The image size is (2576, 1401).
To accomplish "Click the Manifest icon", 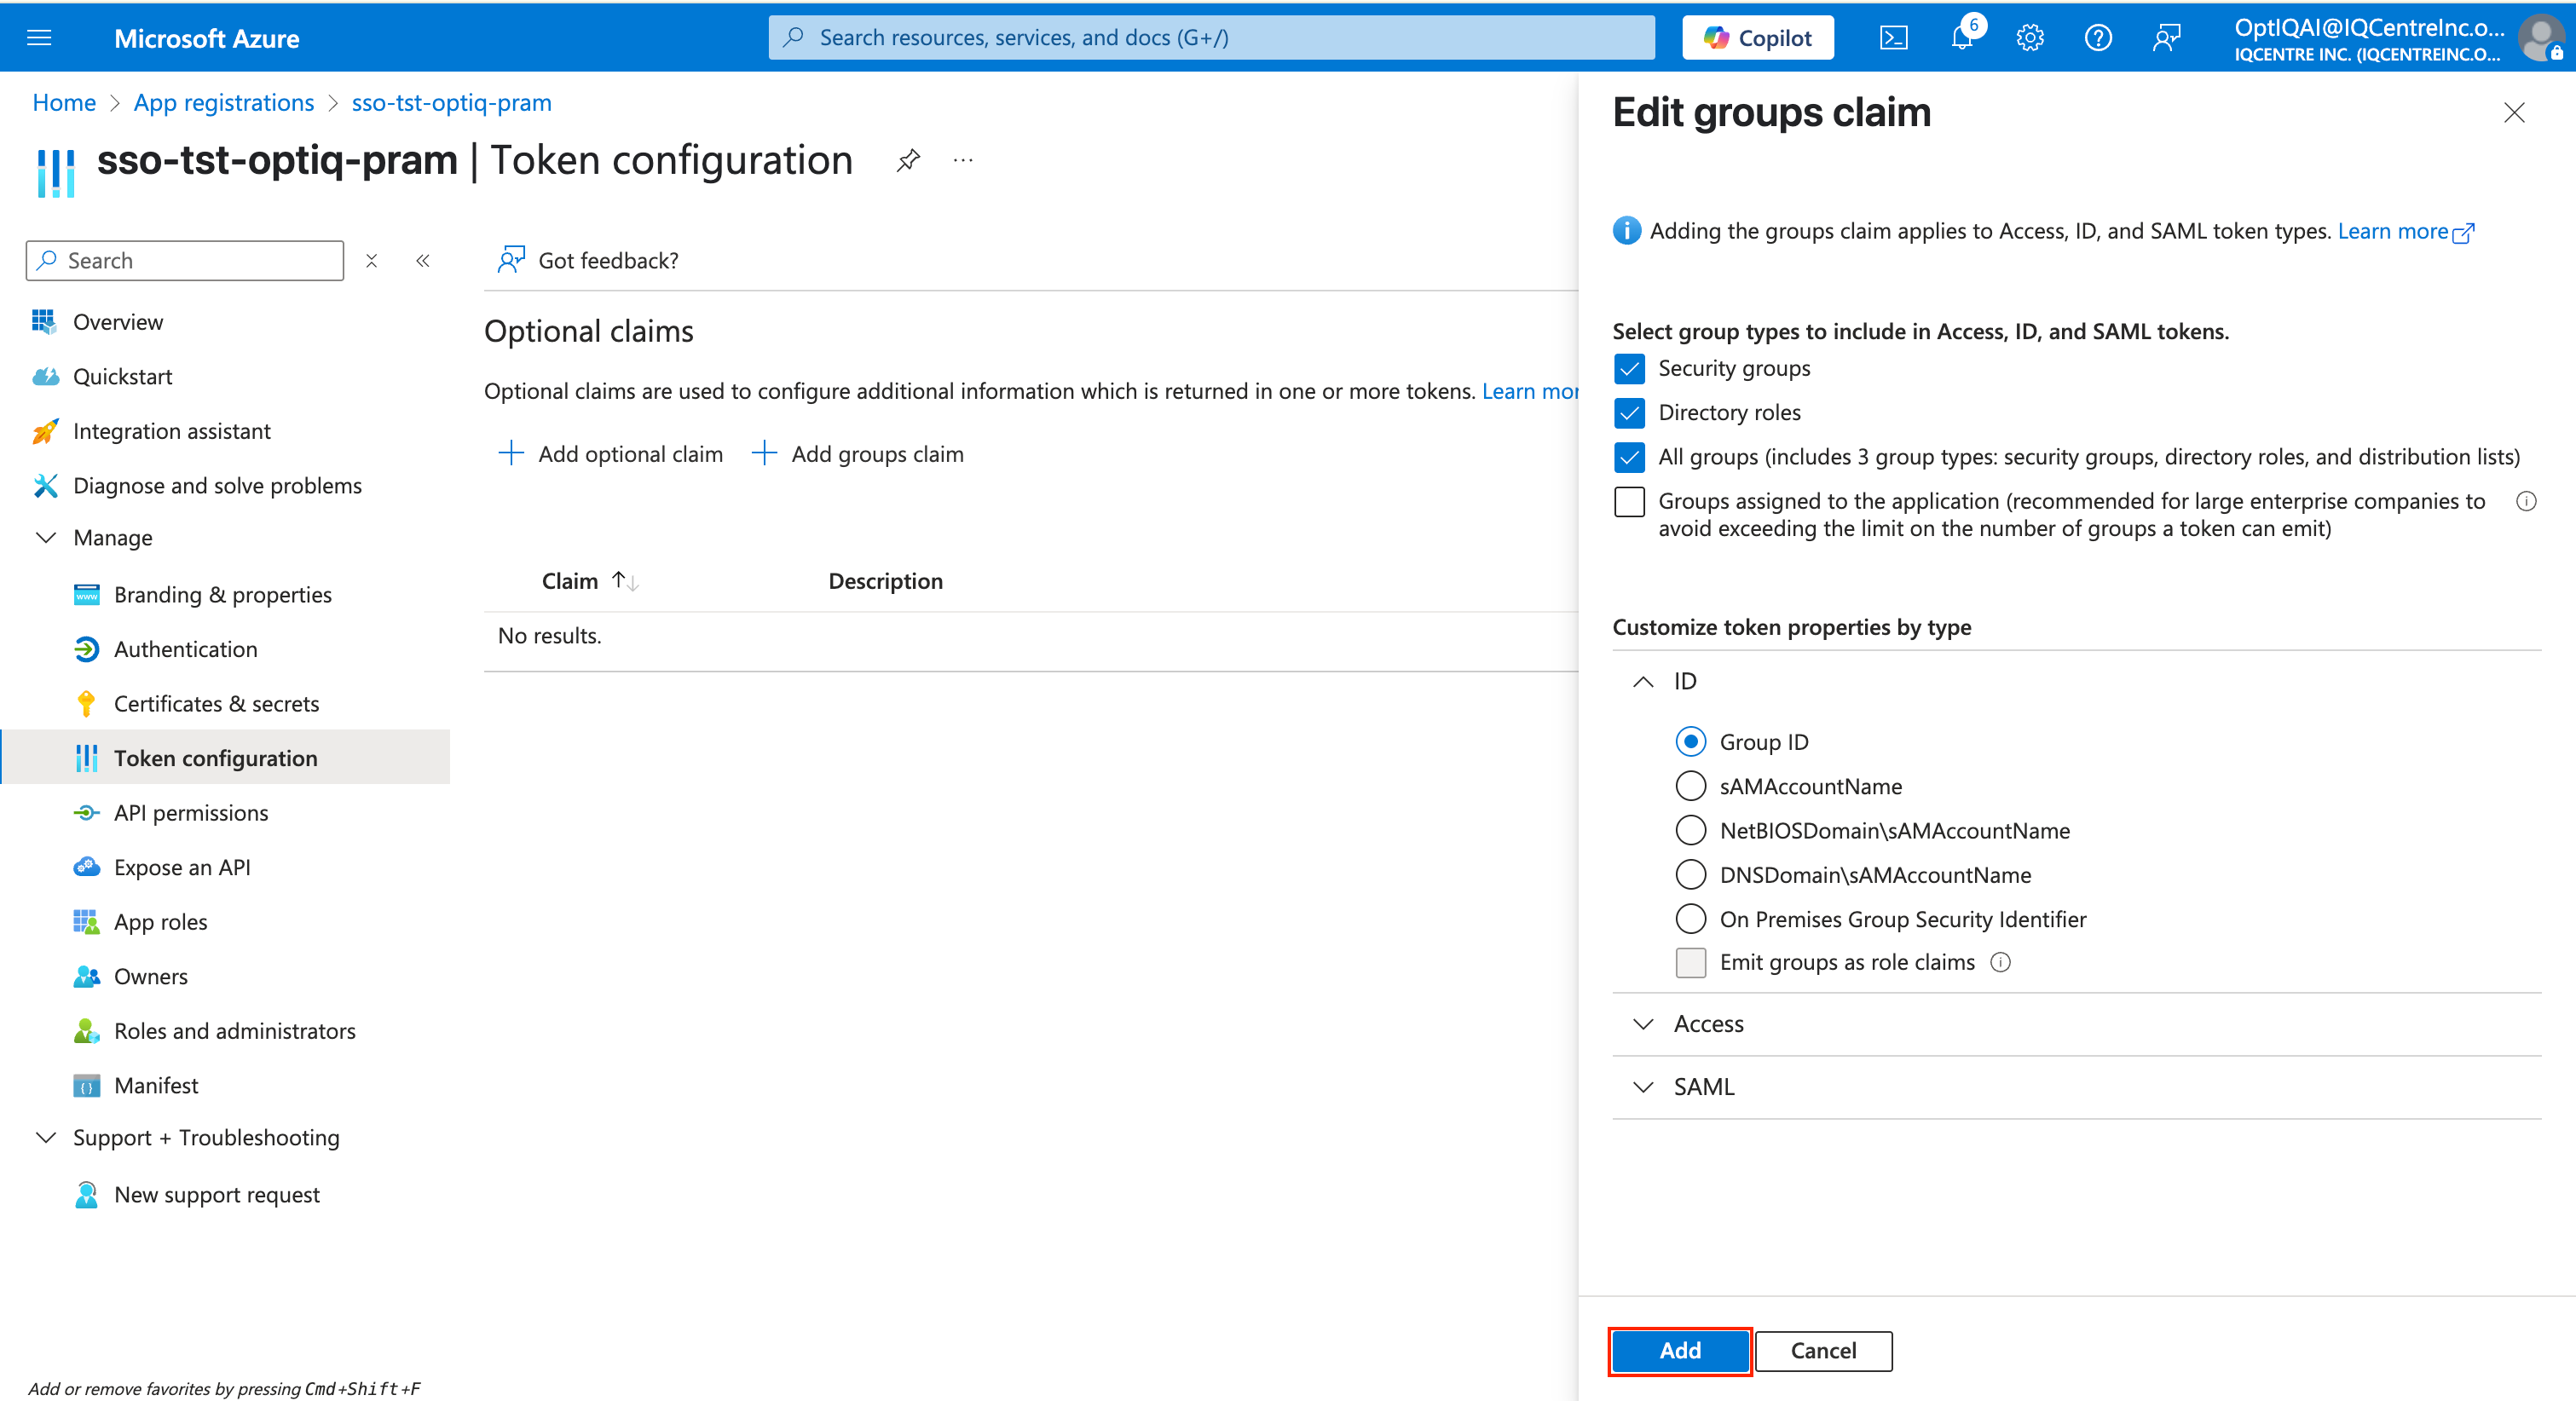I will click(x=86, y=1085).
